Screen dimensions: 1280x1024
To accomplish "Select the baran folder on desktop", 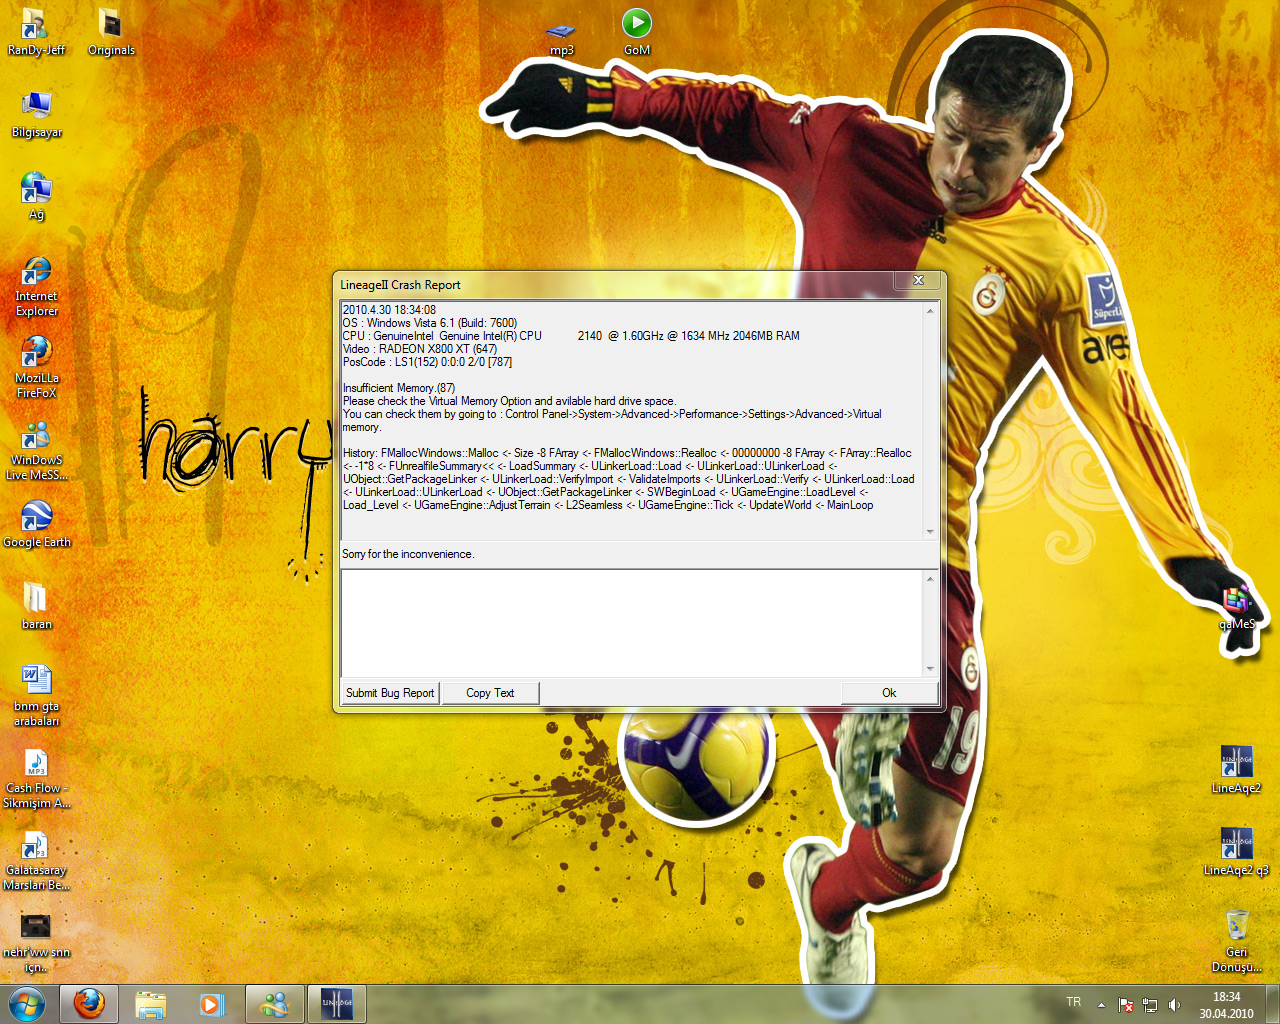I will tap(36, 606).
